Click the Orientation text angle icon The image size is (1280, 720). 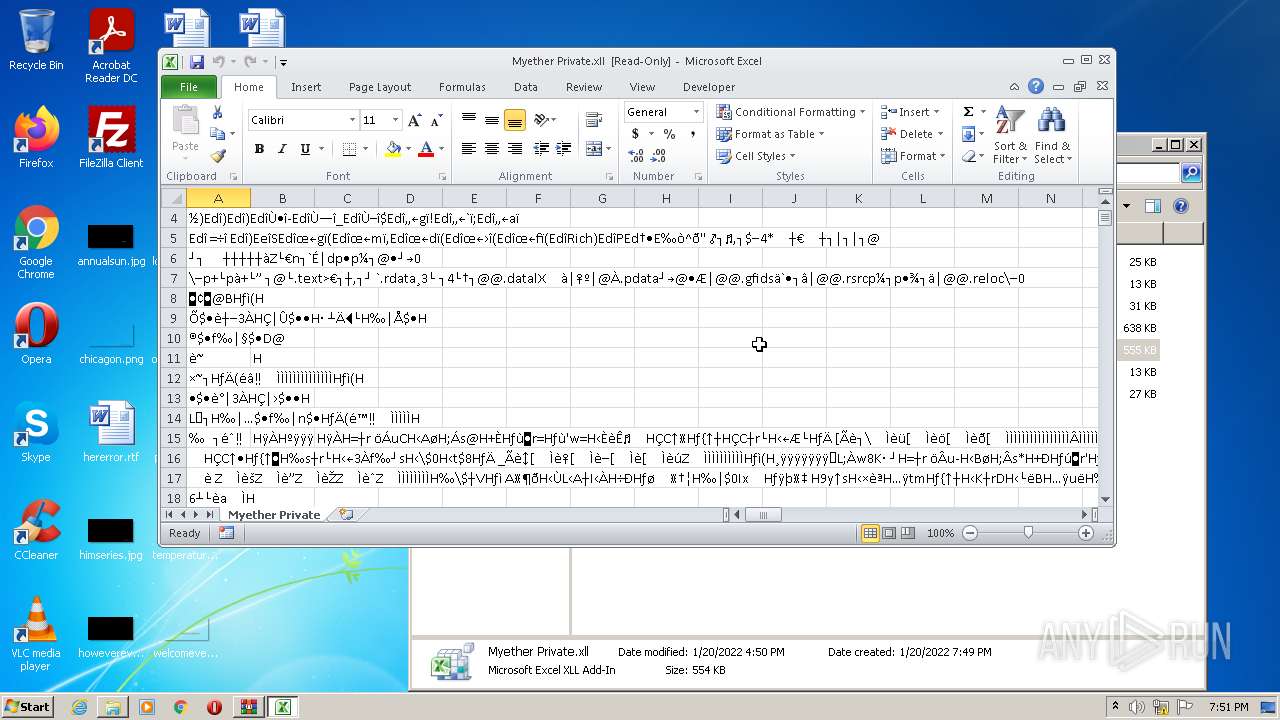point(541,120)
